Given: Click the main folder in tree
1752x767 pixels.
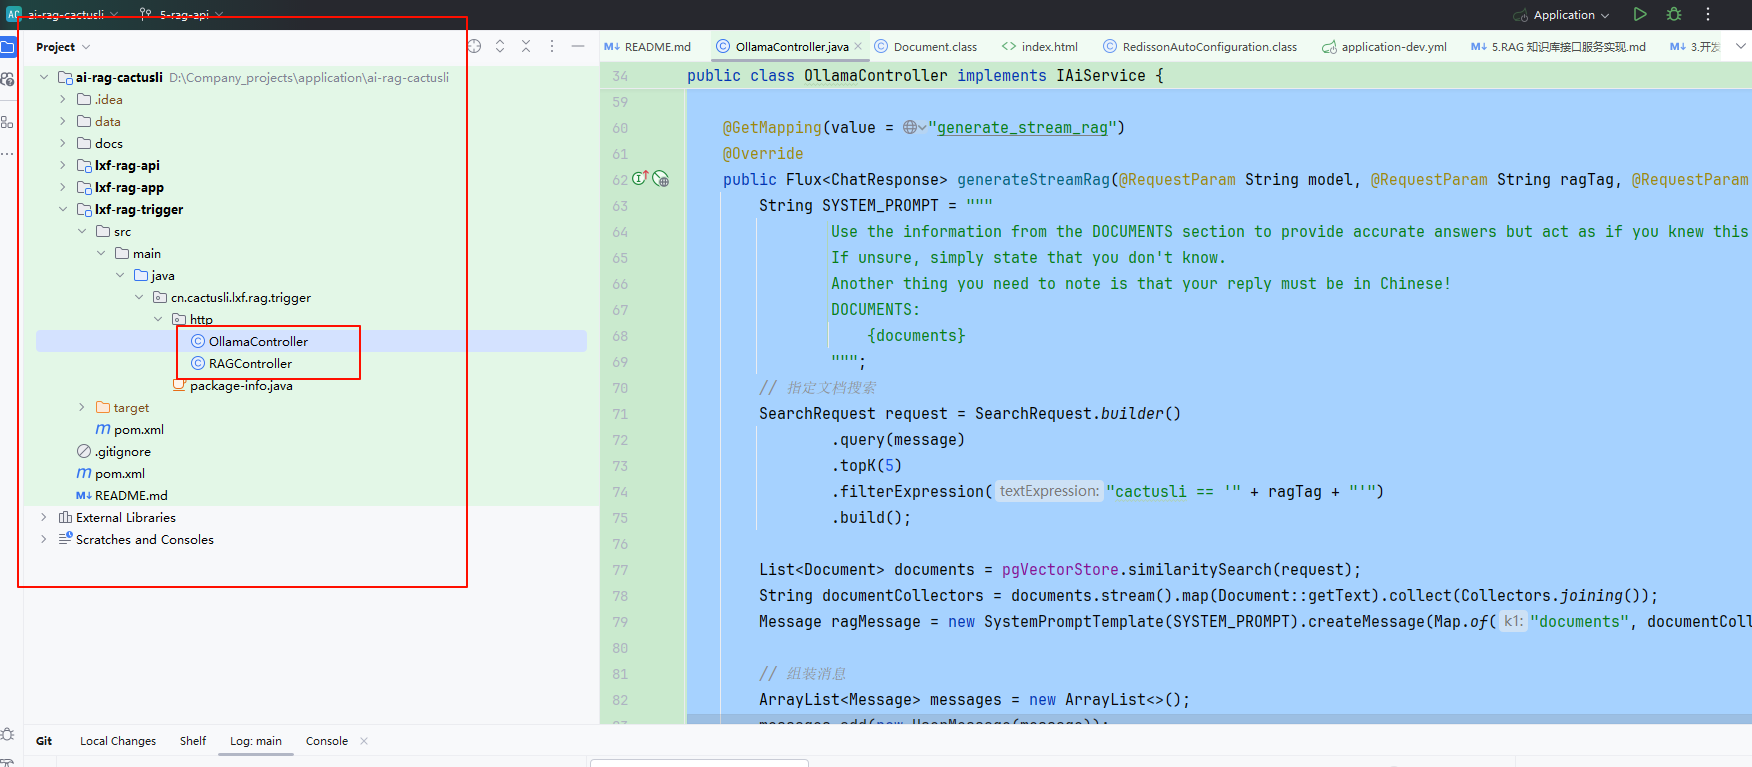Looking at the screenshot, I should coord(146,253).
